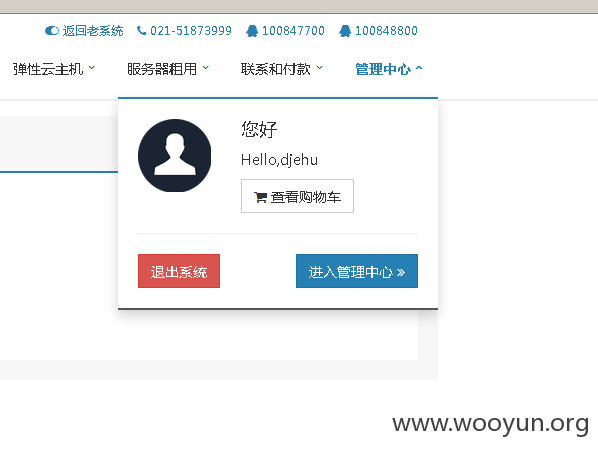
Task: Click the 您好 greeting text
Action: 259,129
